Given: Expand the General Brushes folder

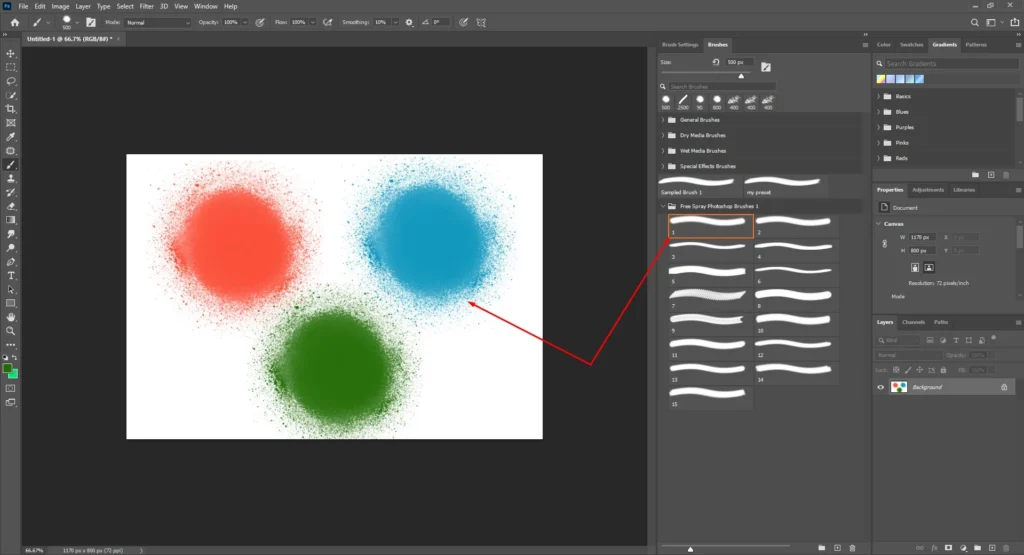Looking at the screenshot, I should [663, 120].
